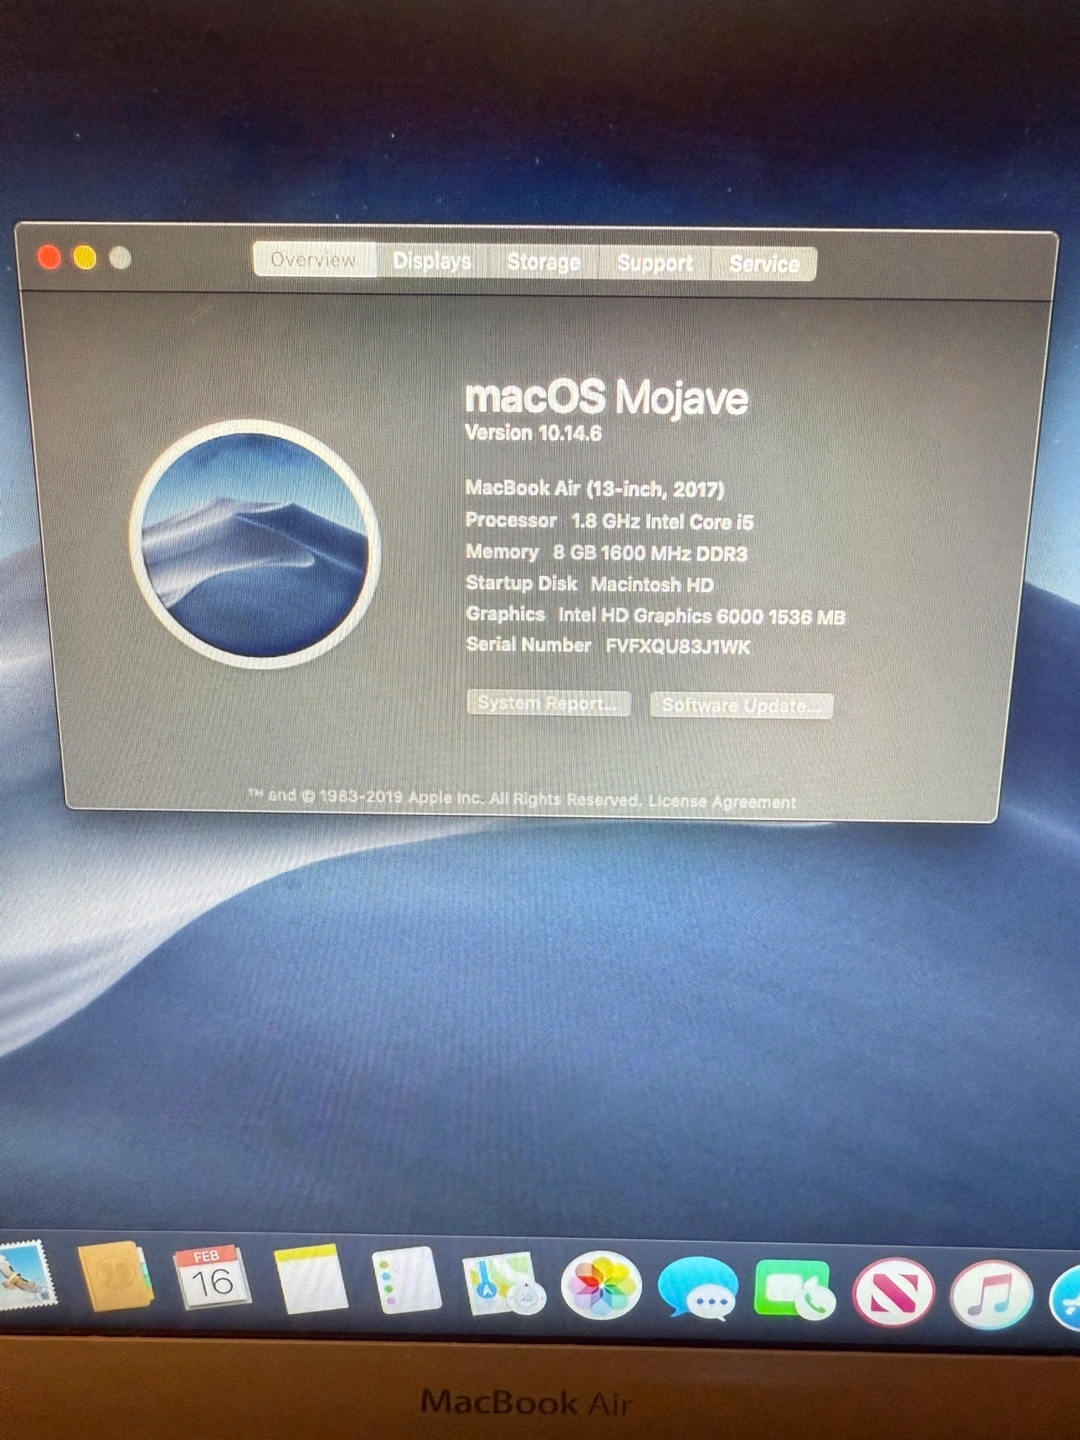Click the 1.8 GHz Intel Core i5 text
Image resolution: width=1080 pixels, height=1440 pixels.
662,521
